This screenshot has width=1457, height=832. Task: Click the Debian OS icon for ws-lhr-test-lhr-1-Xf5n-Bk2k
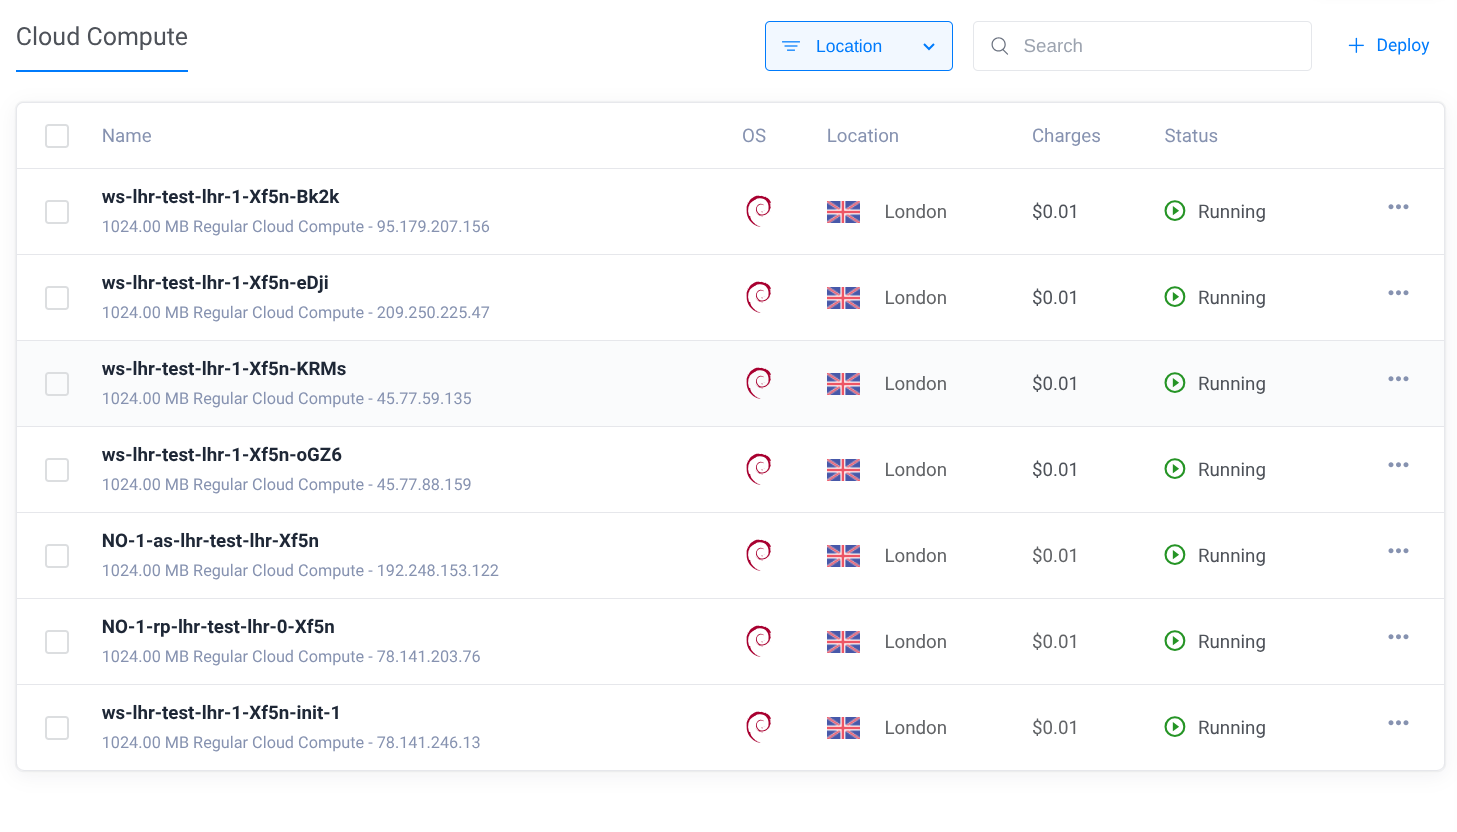[759, 211]
